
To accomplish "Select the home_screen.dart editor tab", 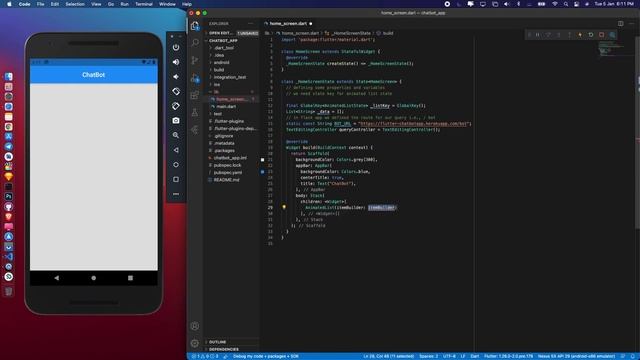I will coord(289,24).
